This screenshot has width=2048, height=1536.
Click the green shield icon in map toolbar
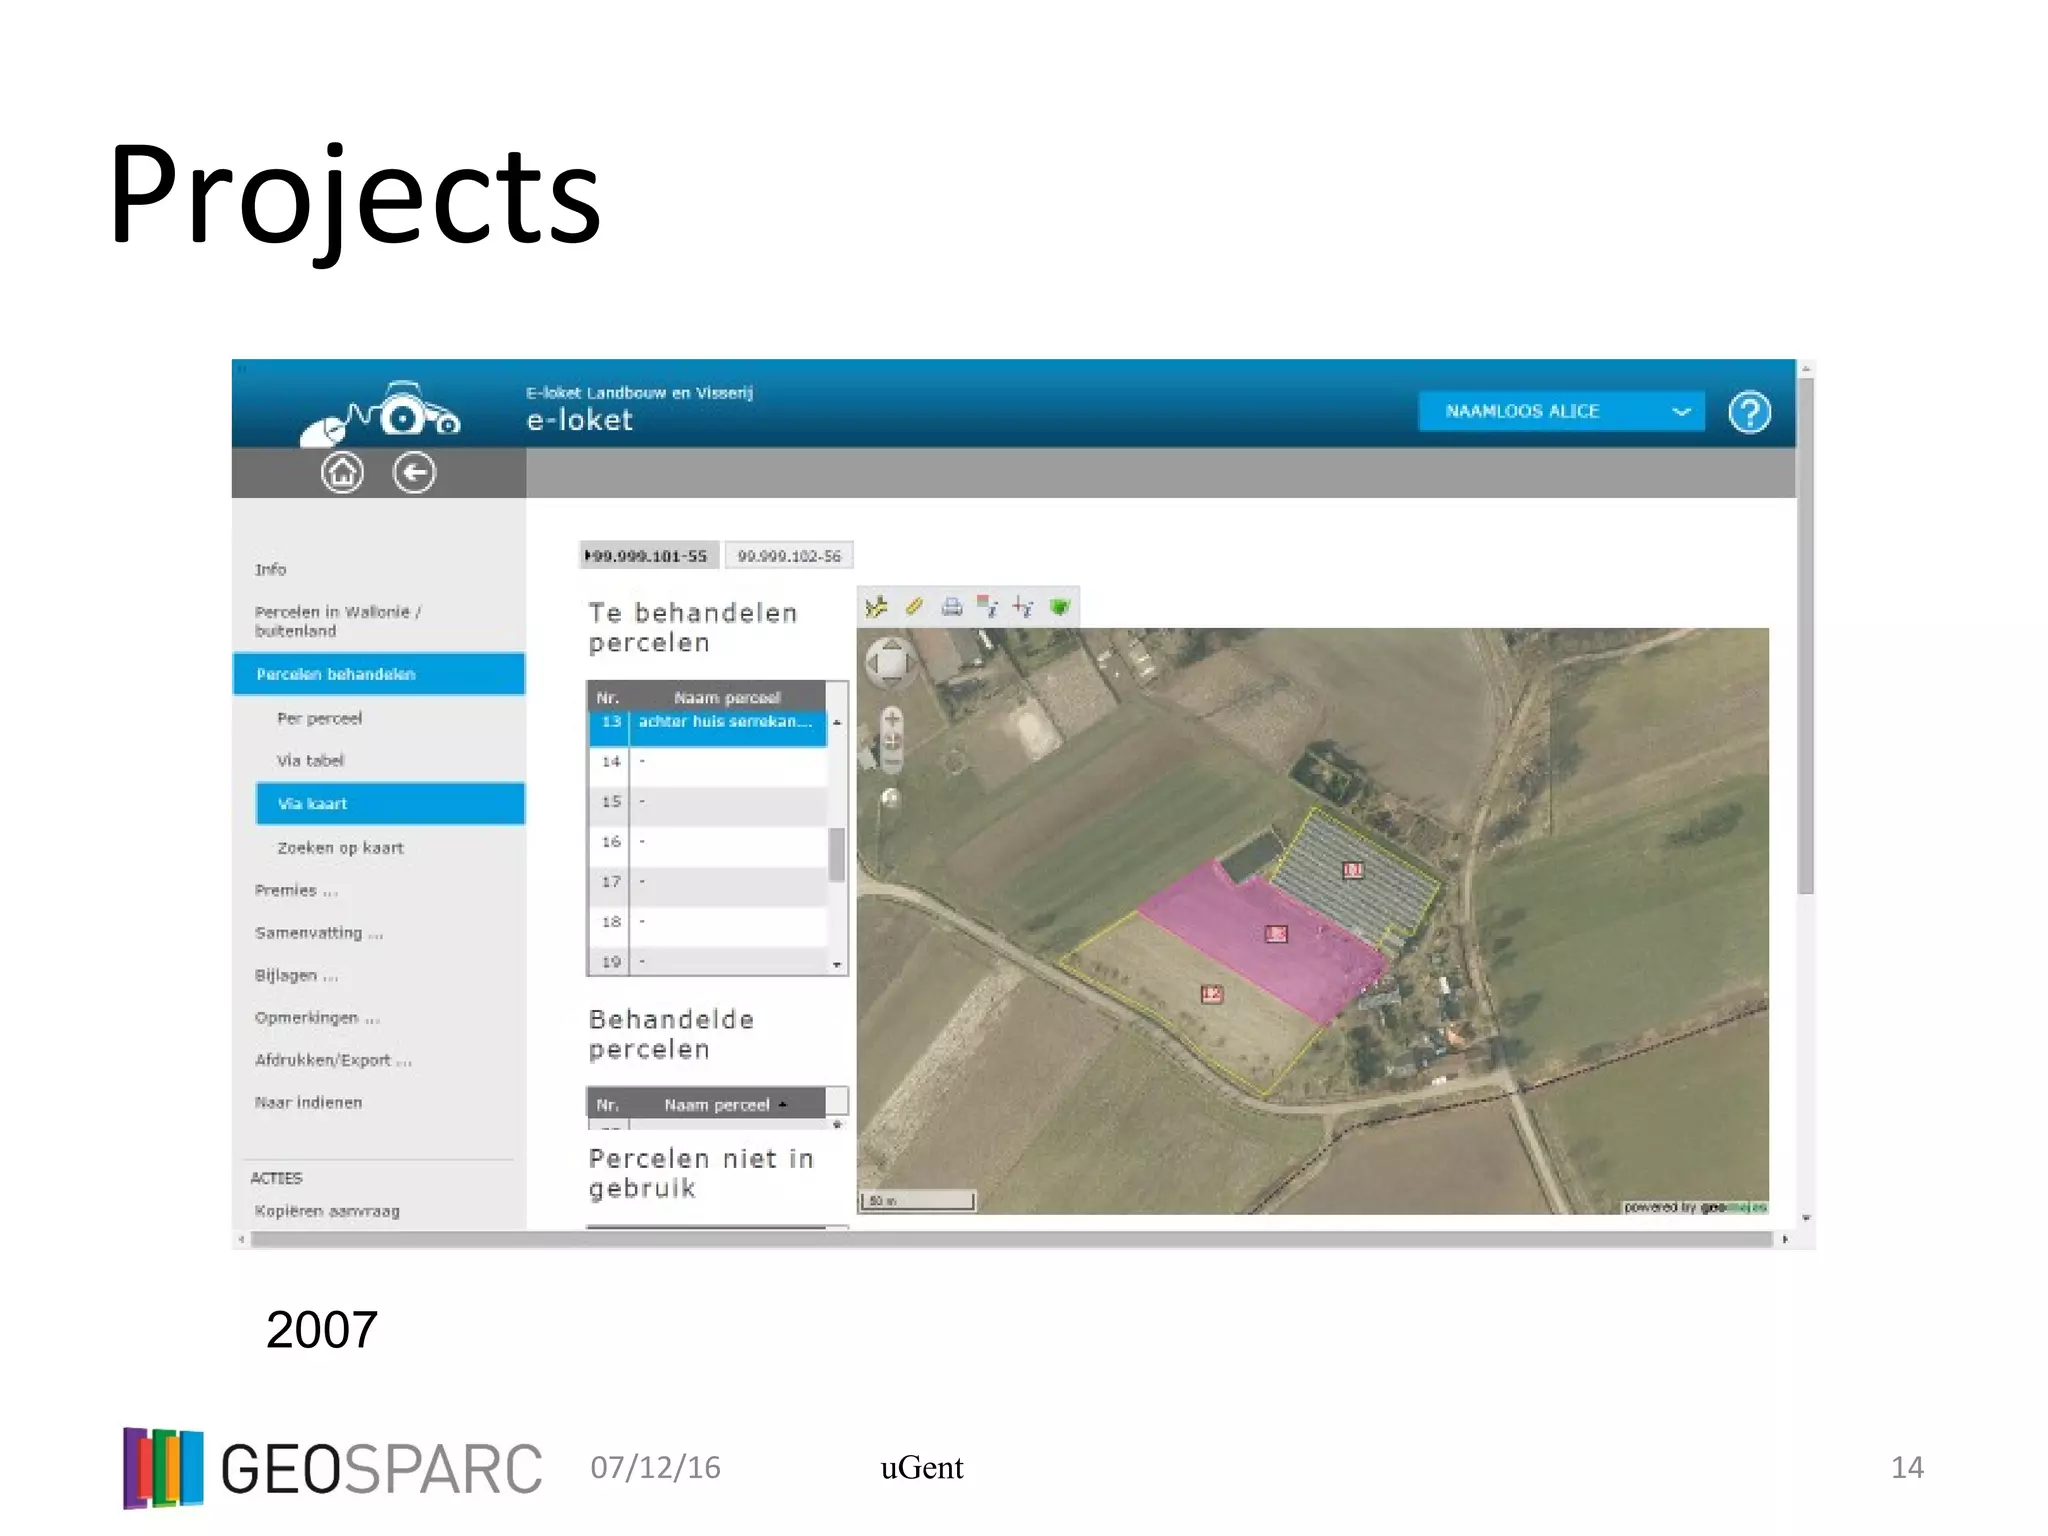click(1060, 607)
